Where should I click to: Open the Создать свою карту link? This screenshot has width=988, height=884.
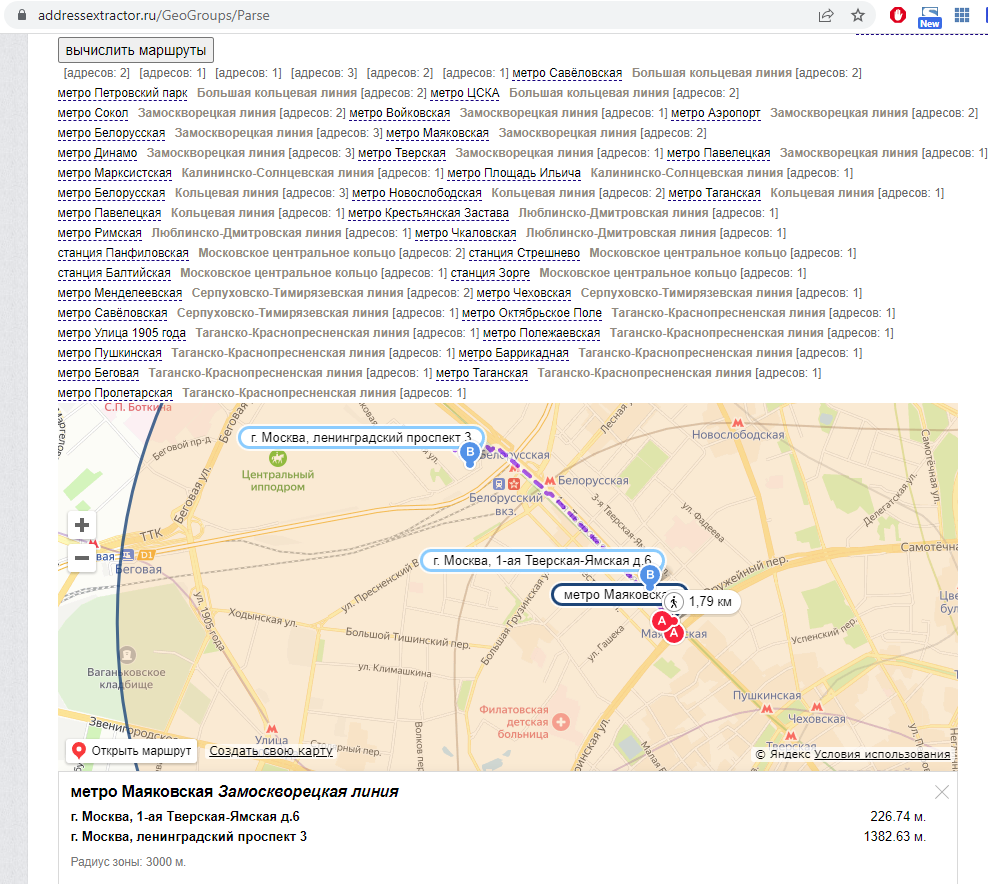coord(271,750)
